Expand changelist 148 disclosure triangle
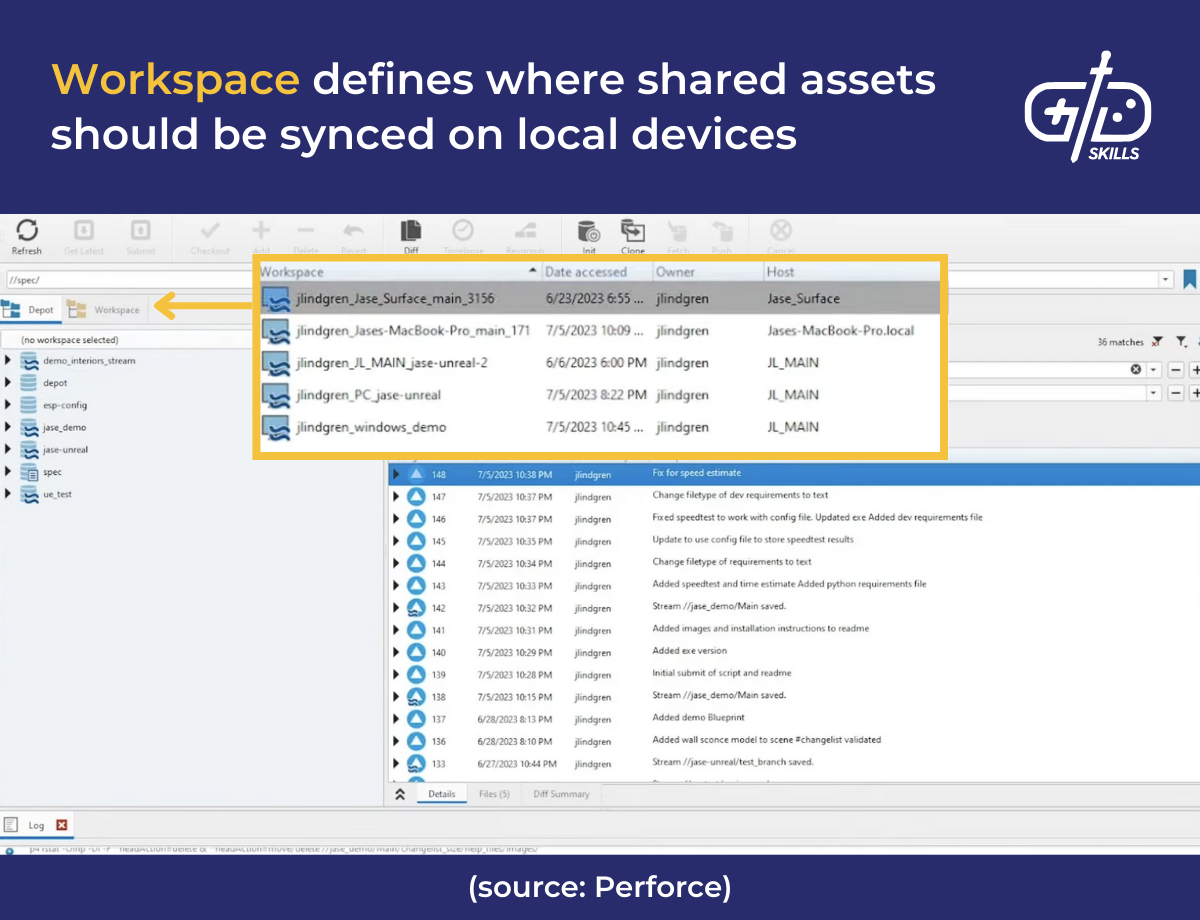Image resolution: width=1200 pixels, height=920 pixels. pyautogui.click(x=394, y=473)
